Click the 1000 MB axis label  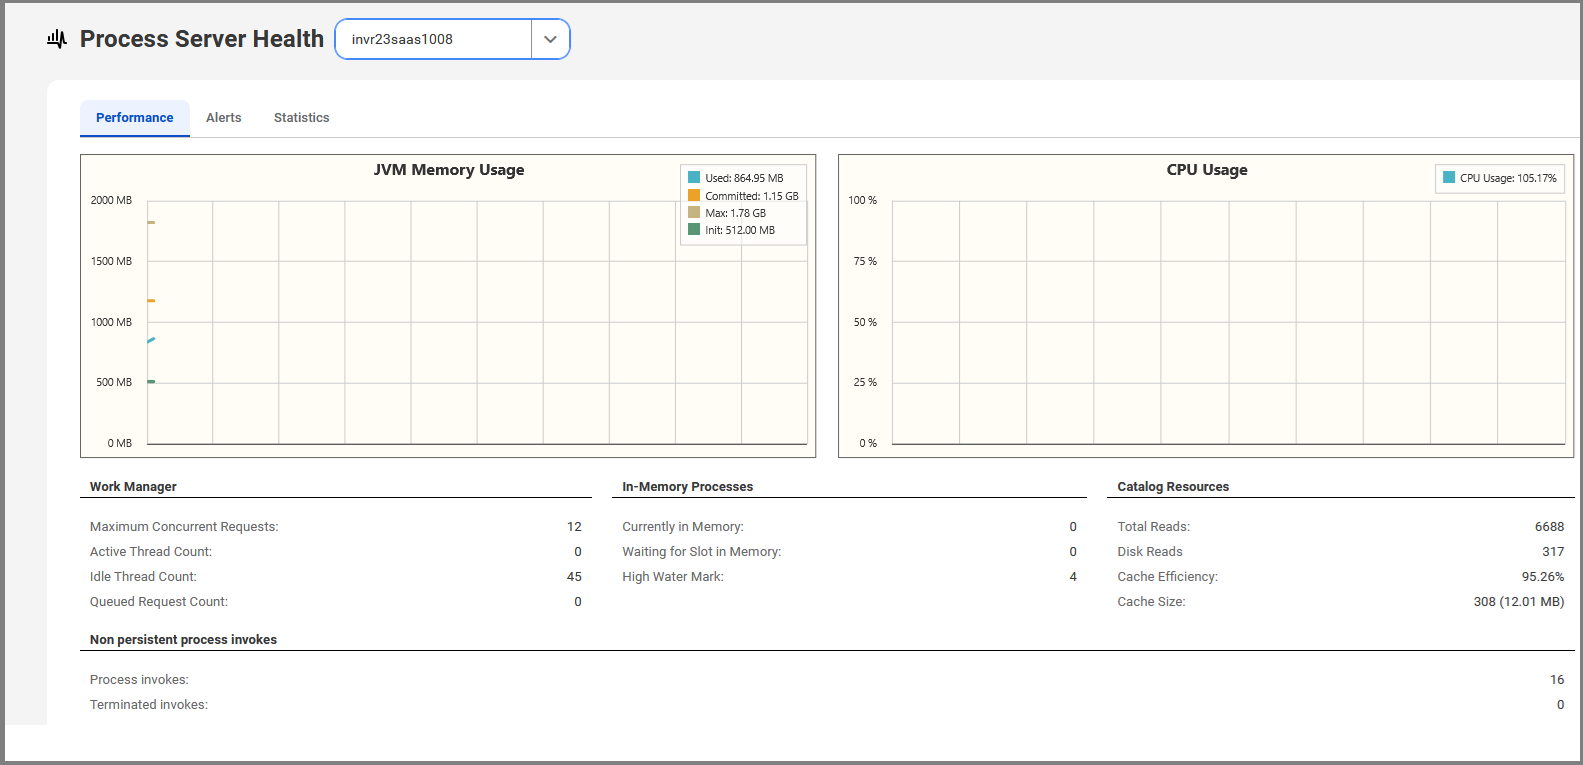(111, 322)
